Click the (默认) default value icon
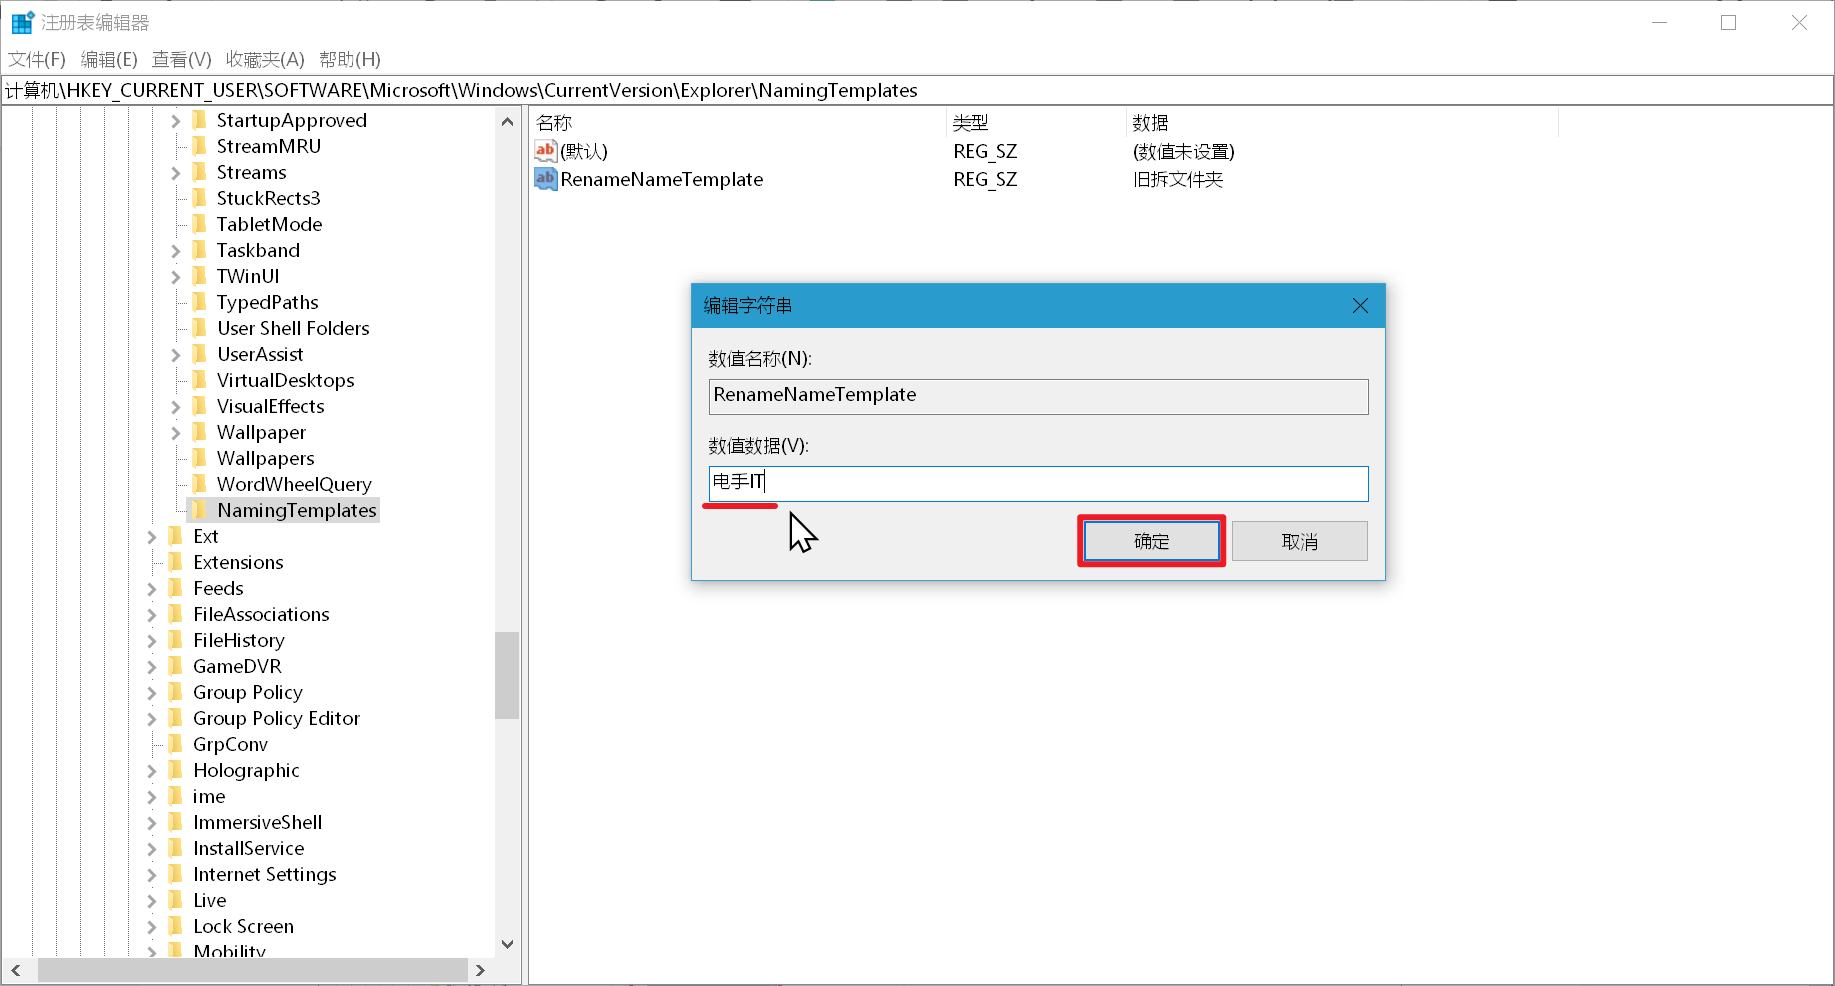This screenshot has height=986, width=1835. [x=545, y=151]
